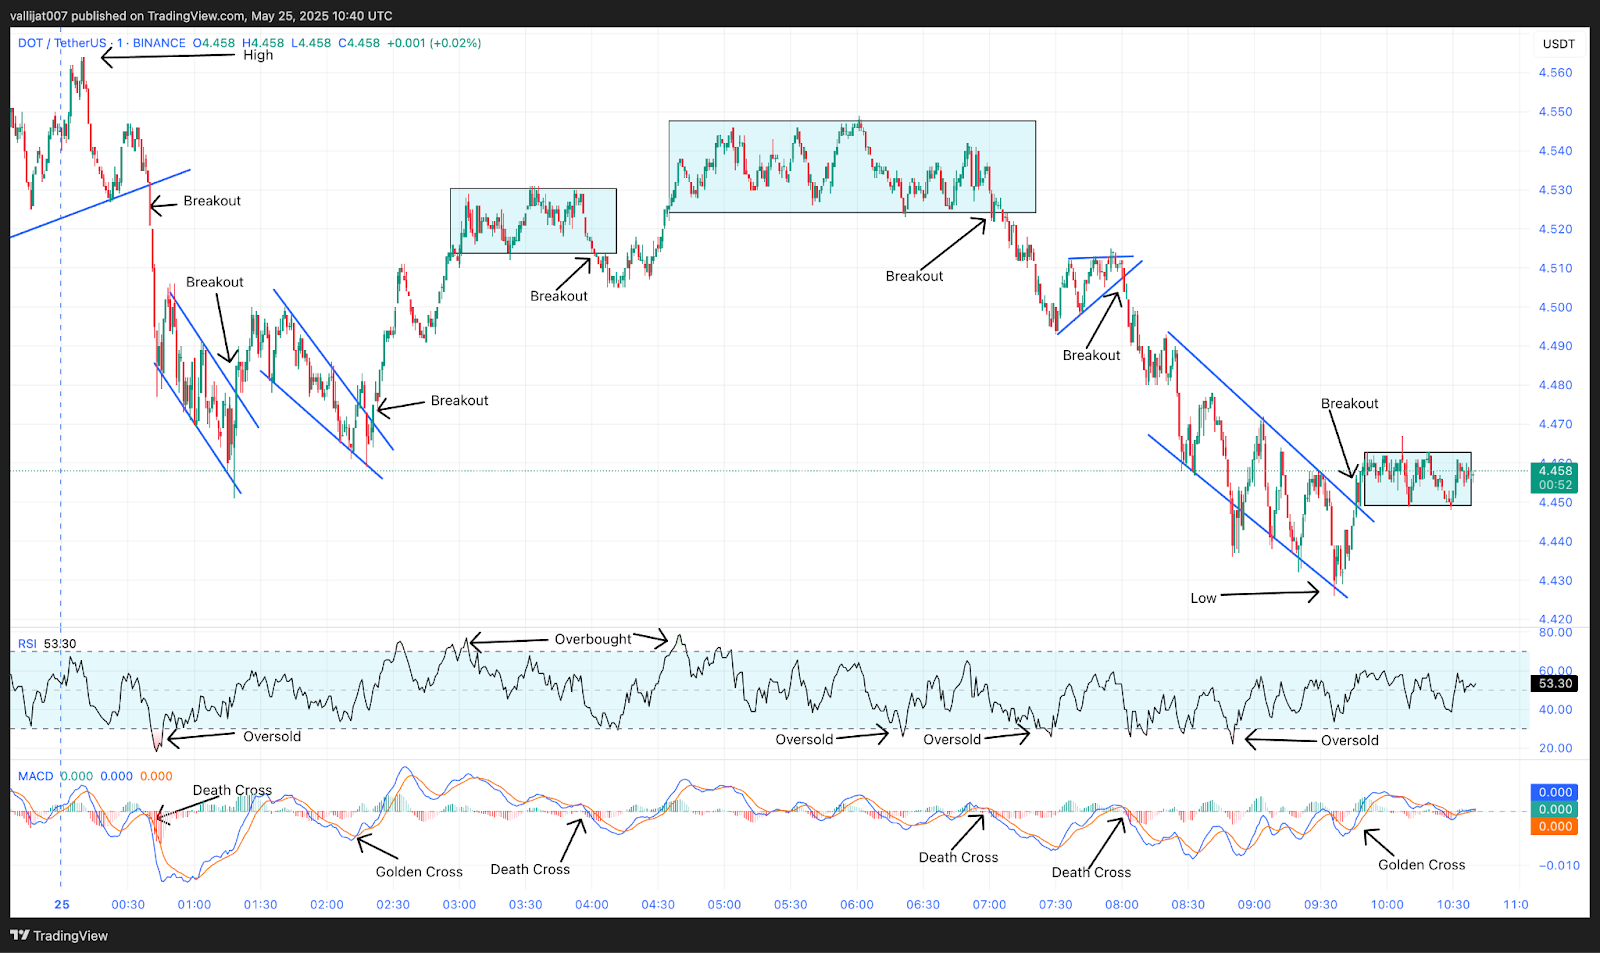Click the 4.510 price axis label
The width and height of the screenshot is (1600, 953).
click(1555, 268)
